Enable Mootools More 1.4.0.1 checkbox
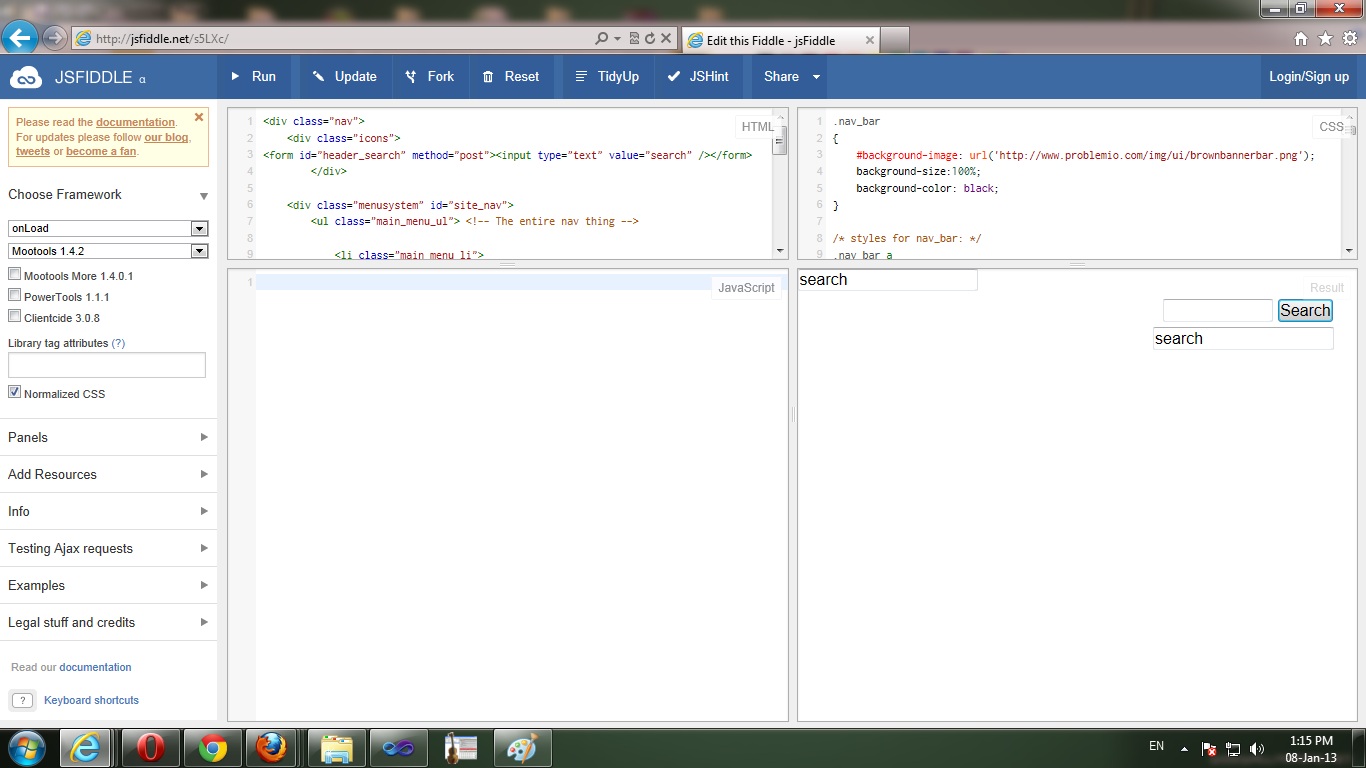Viewport: 1366px width, 768px height. click(x=14, y=274)
